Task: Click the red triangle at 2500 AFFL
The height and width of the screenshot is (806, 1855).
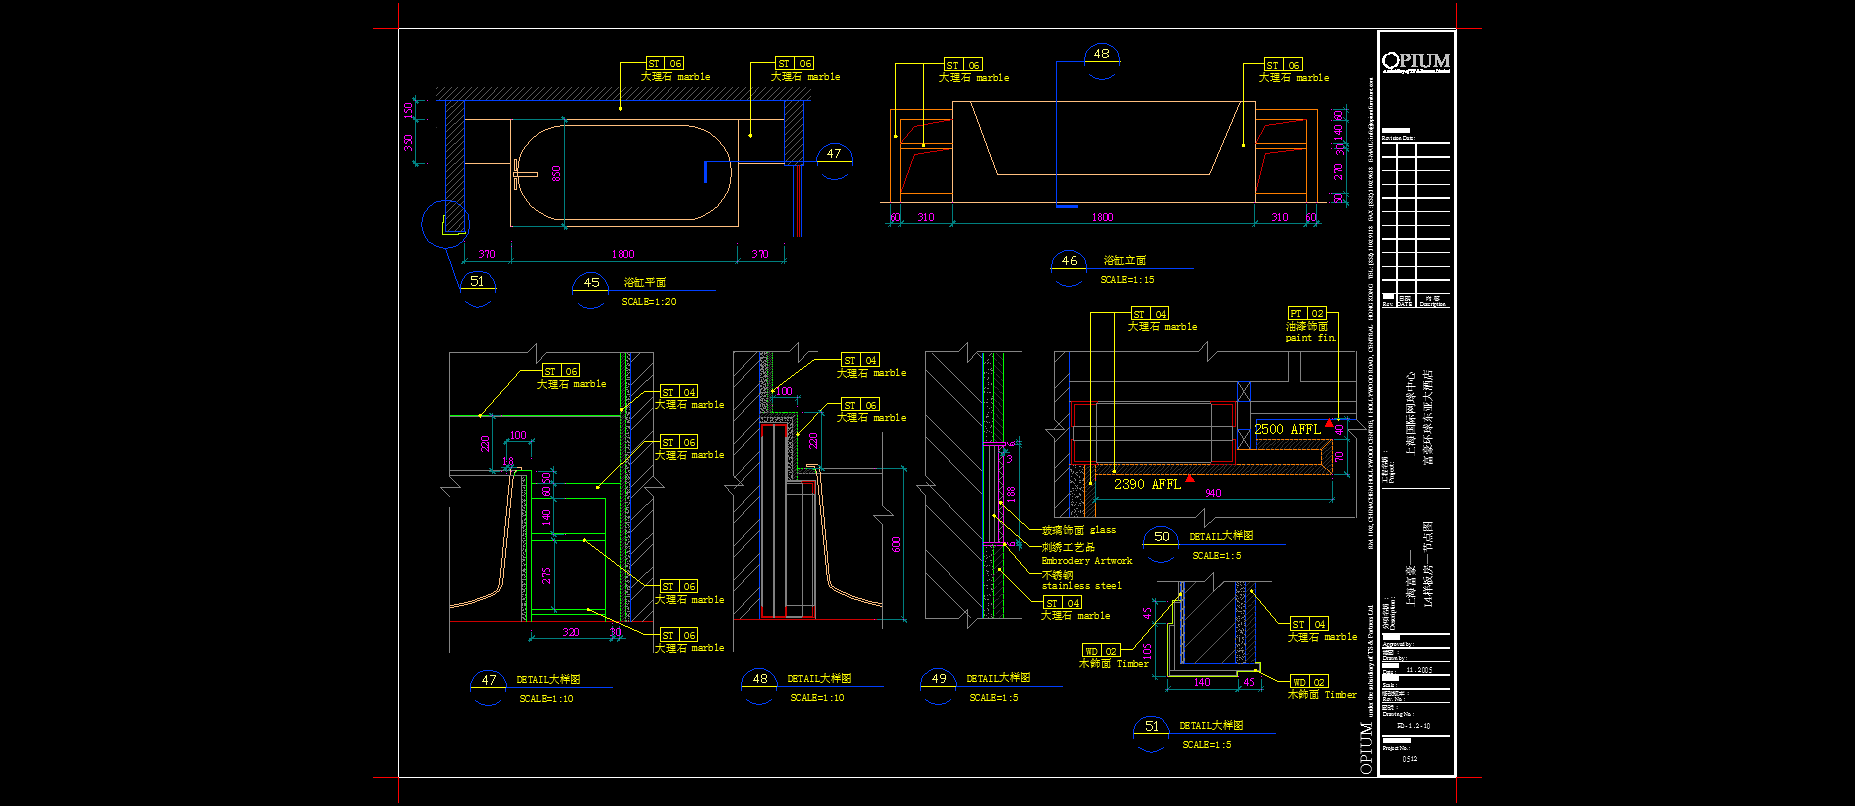Action: click(1329, 424)
